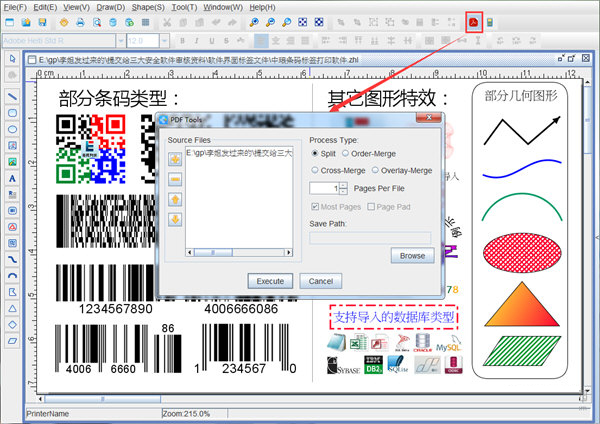600x424 pixels.
Task: Open the Tool(T) menu
Action: (x=185, y=7)
